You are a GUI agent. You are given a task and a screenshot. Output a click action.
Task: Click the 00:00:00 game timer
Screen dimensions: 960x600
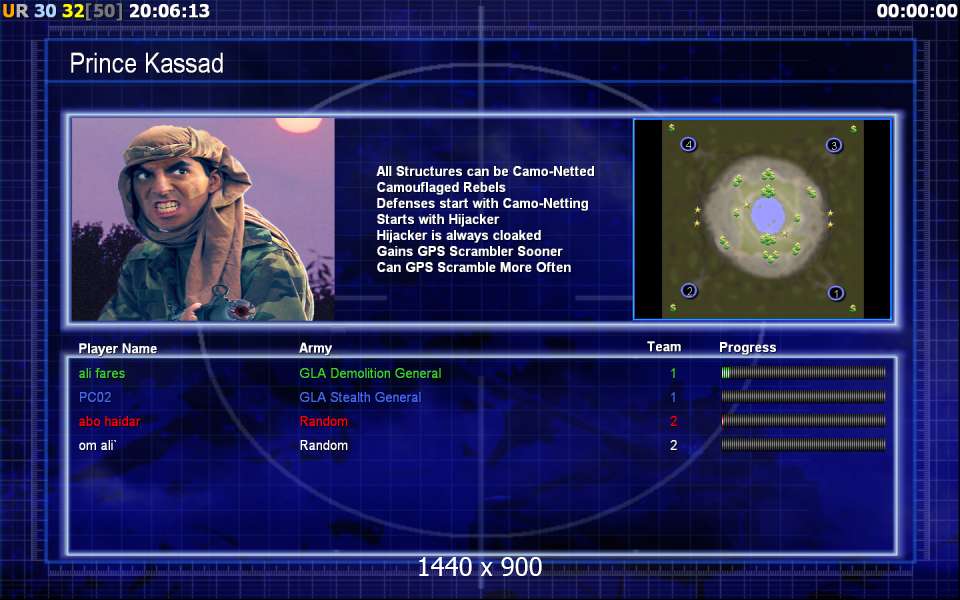917,11
